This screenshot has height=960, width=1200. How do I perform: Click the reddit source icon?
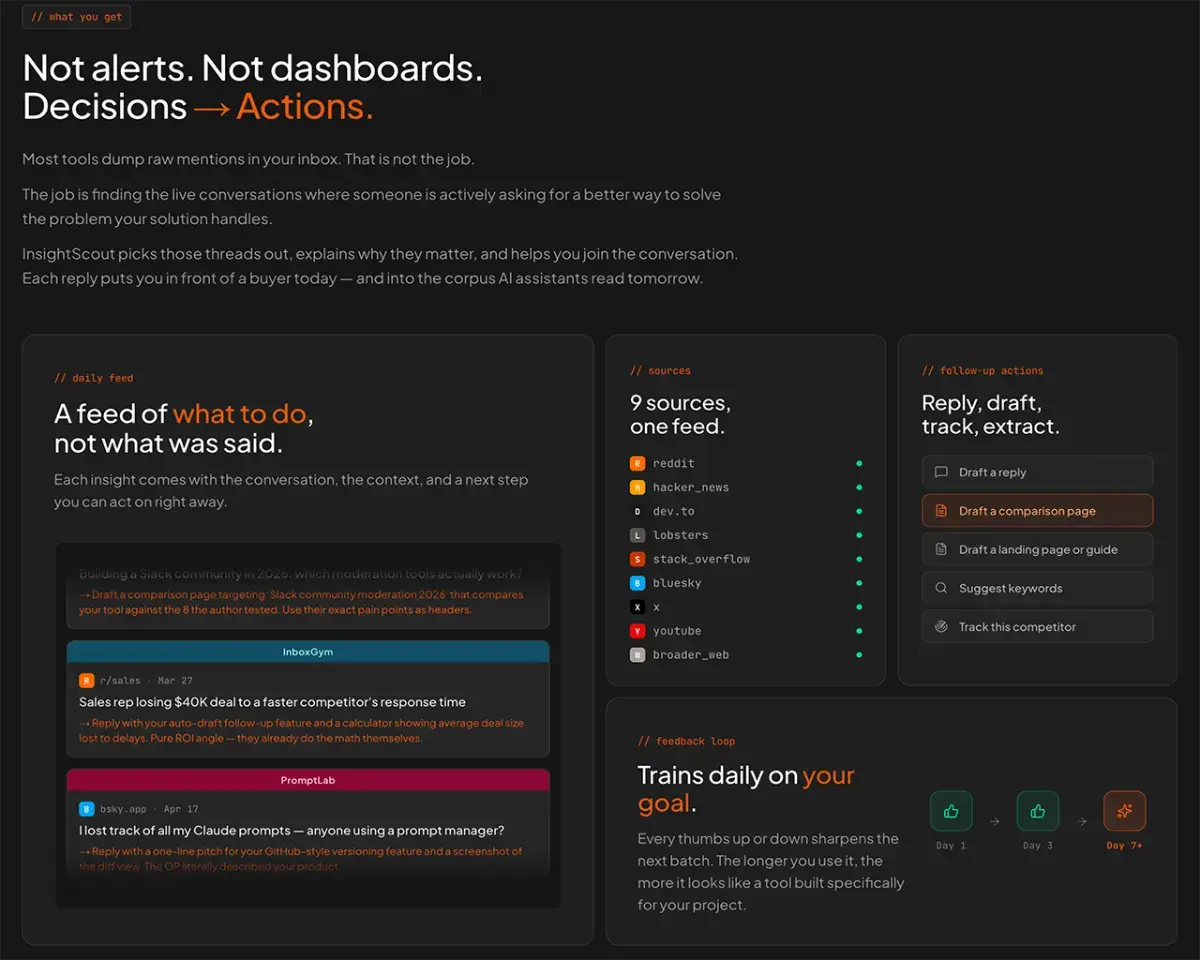point(638,463)
